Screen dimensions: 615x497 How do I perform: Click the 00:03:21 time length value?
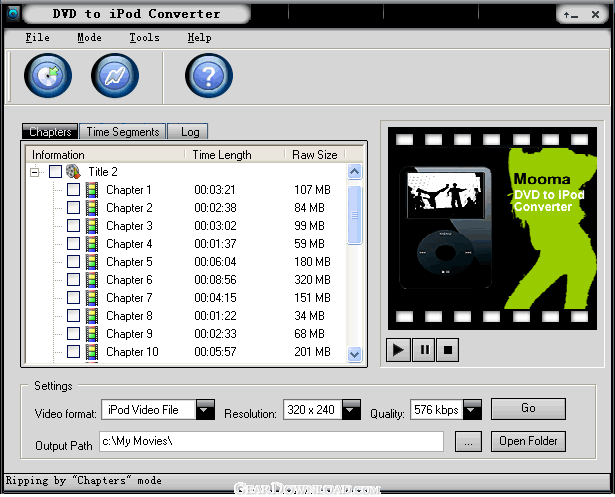[x=215, y=190]
